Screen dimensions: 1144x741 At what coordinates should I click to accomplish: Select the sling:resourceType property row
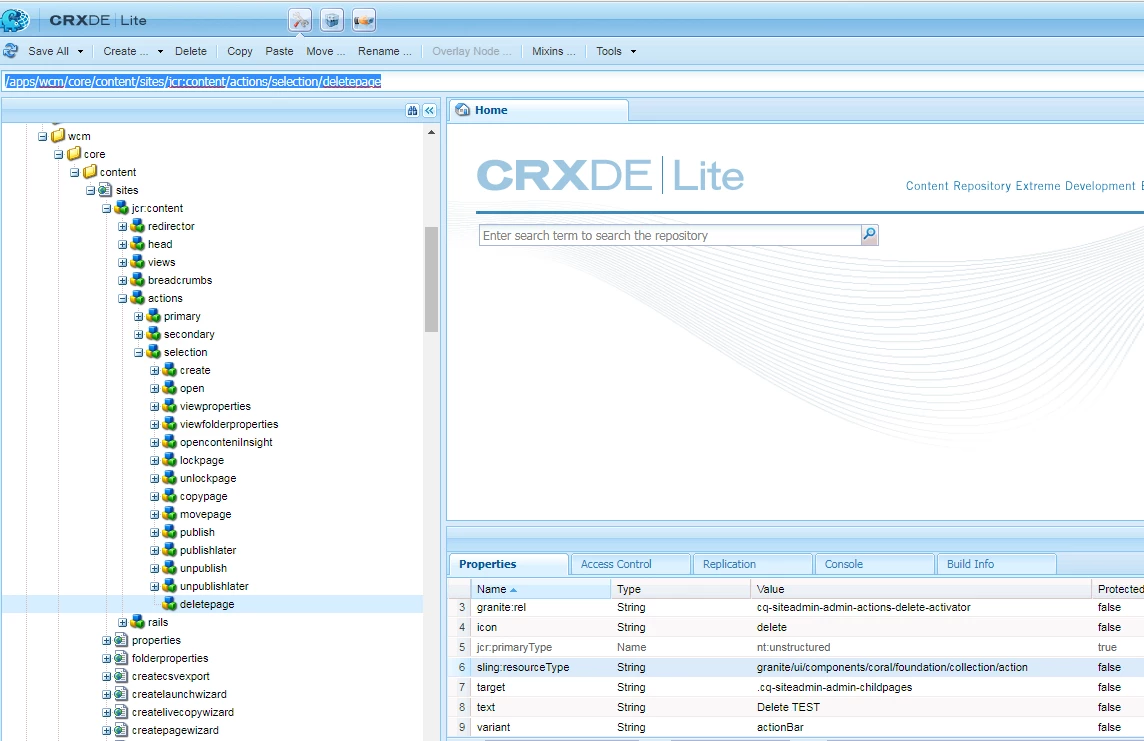point(795,667)
